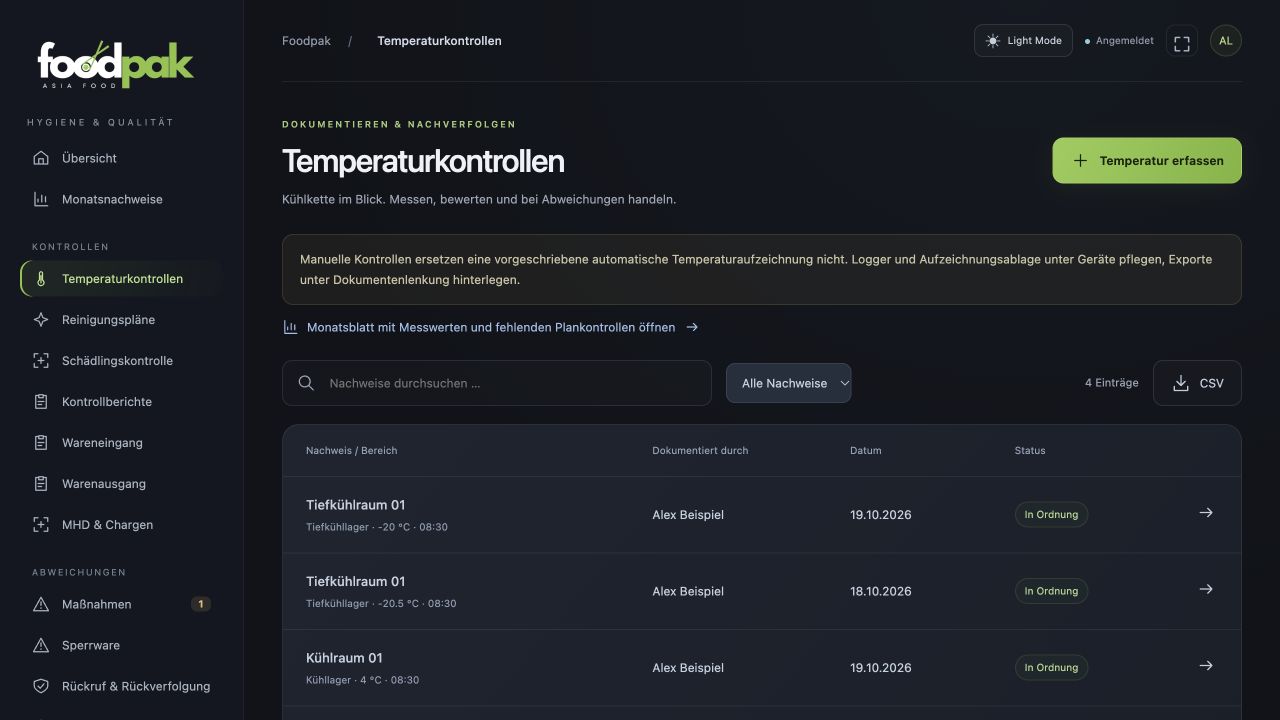
Task: Click the clipboard icon beside Kontrollberichte
Action: [41, 402]
